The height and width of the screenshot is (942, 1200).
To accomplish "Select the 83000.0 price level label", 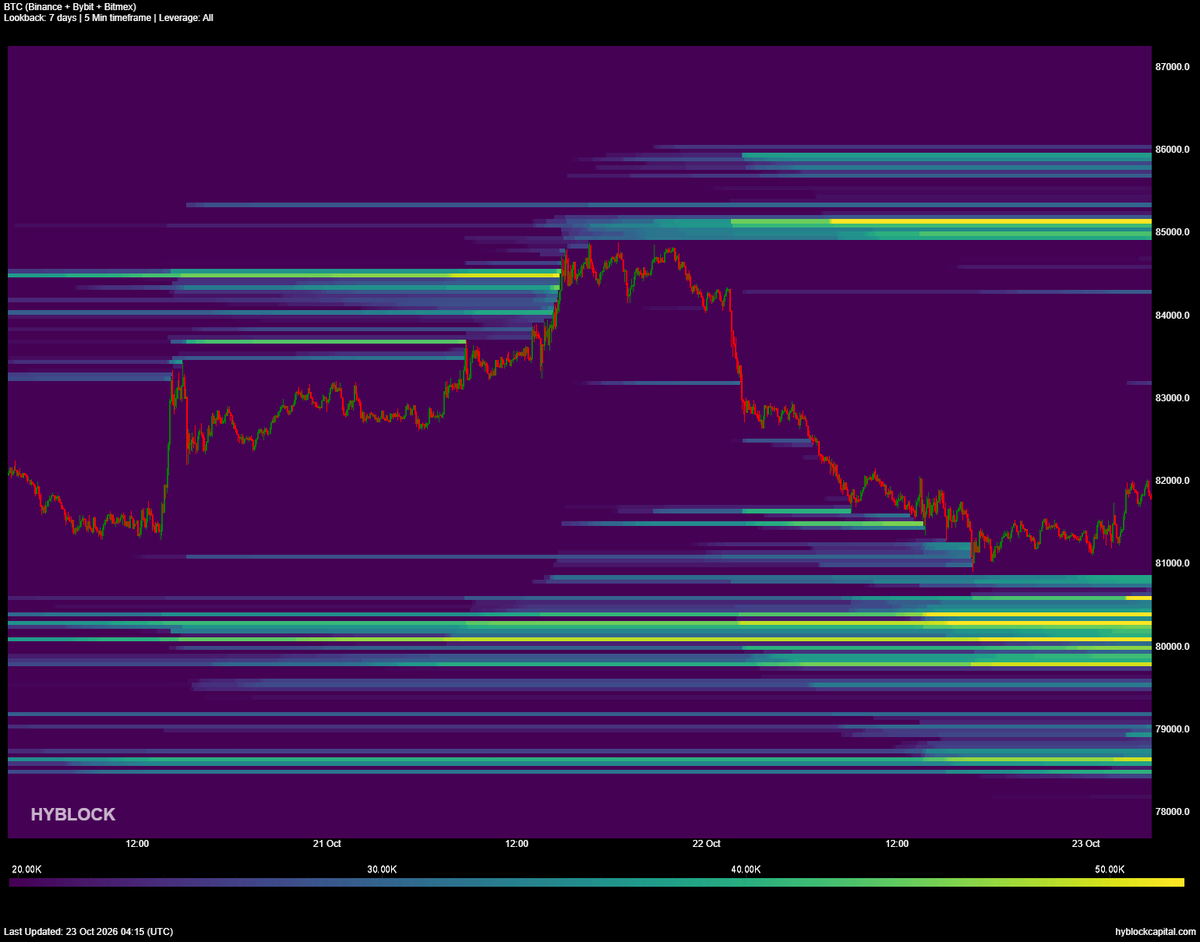I will tap(1173, 398).
